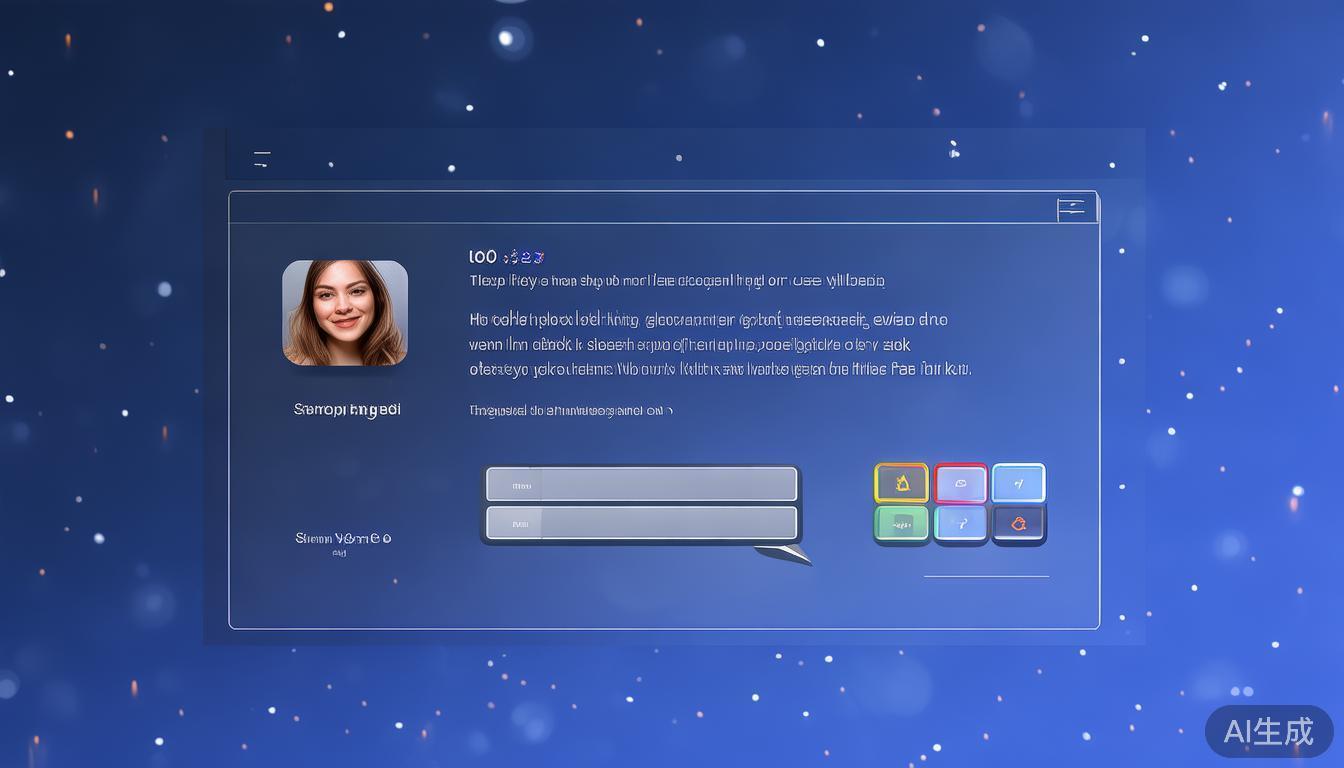The image size is (1344, 768).
Task: Select the red-bordered tile icon
Action: pyautogui.click(x=960, y=484)
